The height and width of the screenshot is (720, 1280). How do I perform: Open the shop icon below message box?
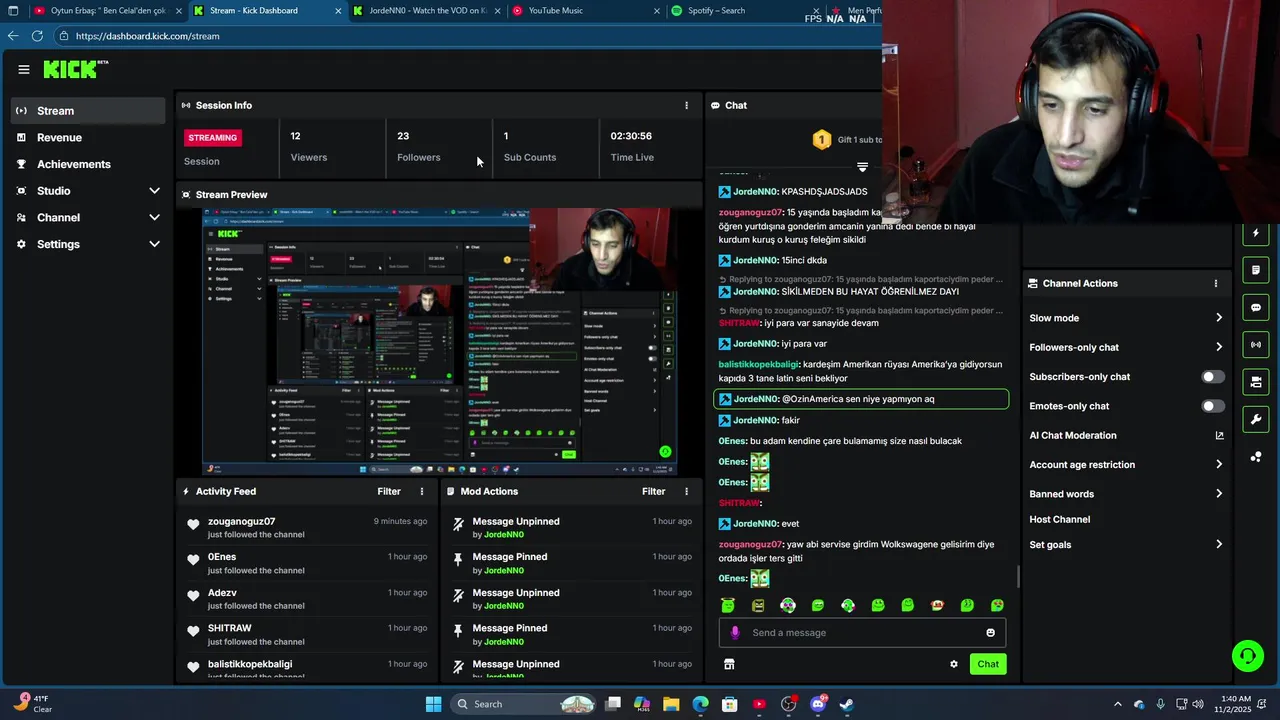[x=729, y=664]
